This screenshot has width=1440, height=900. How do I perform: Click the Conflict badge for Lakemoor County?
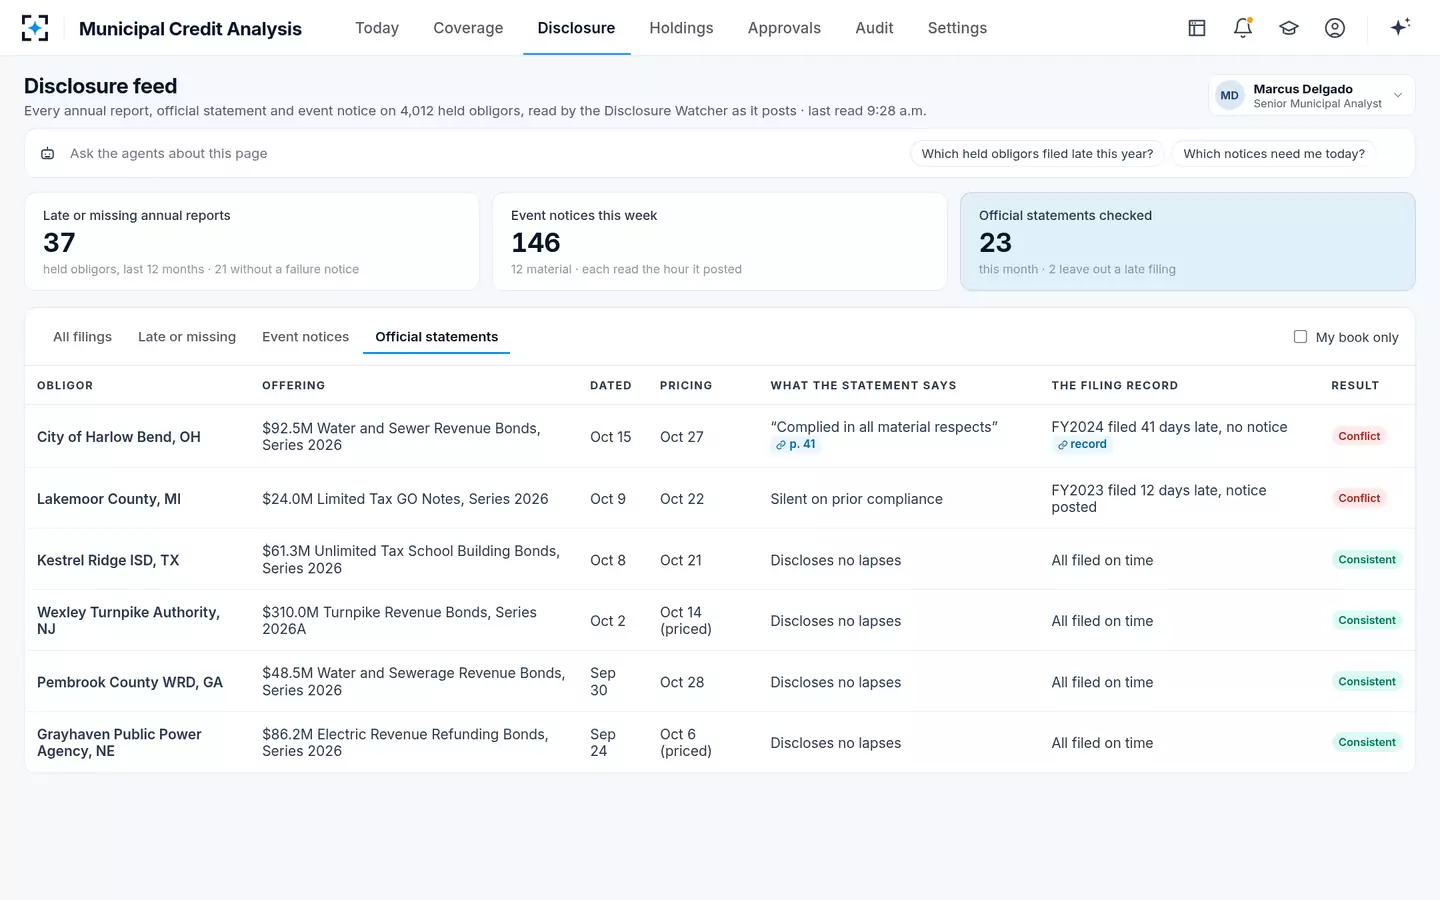point(1359,498)
